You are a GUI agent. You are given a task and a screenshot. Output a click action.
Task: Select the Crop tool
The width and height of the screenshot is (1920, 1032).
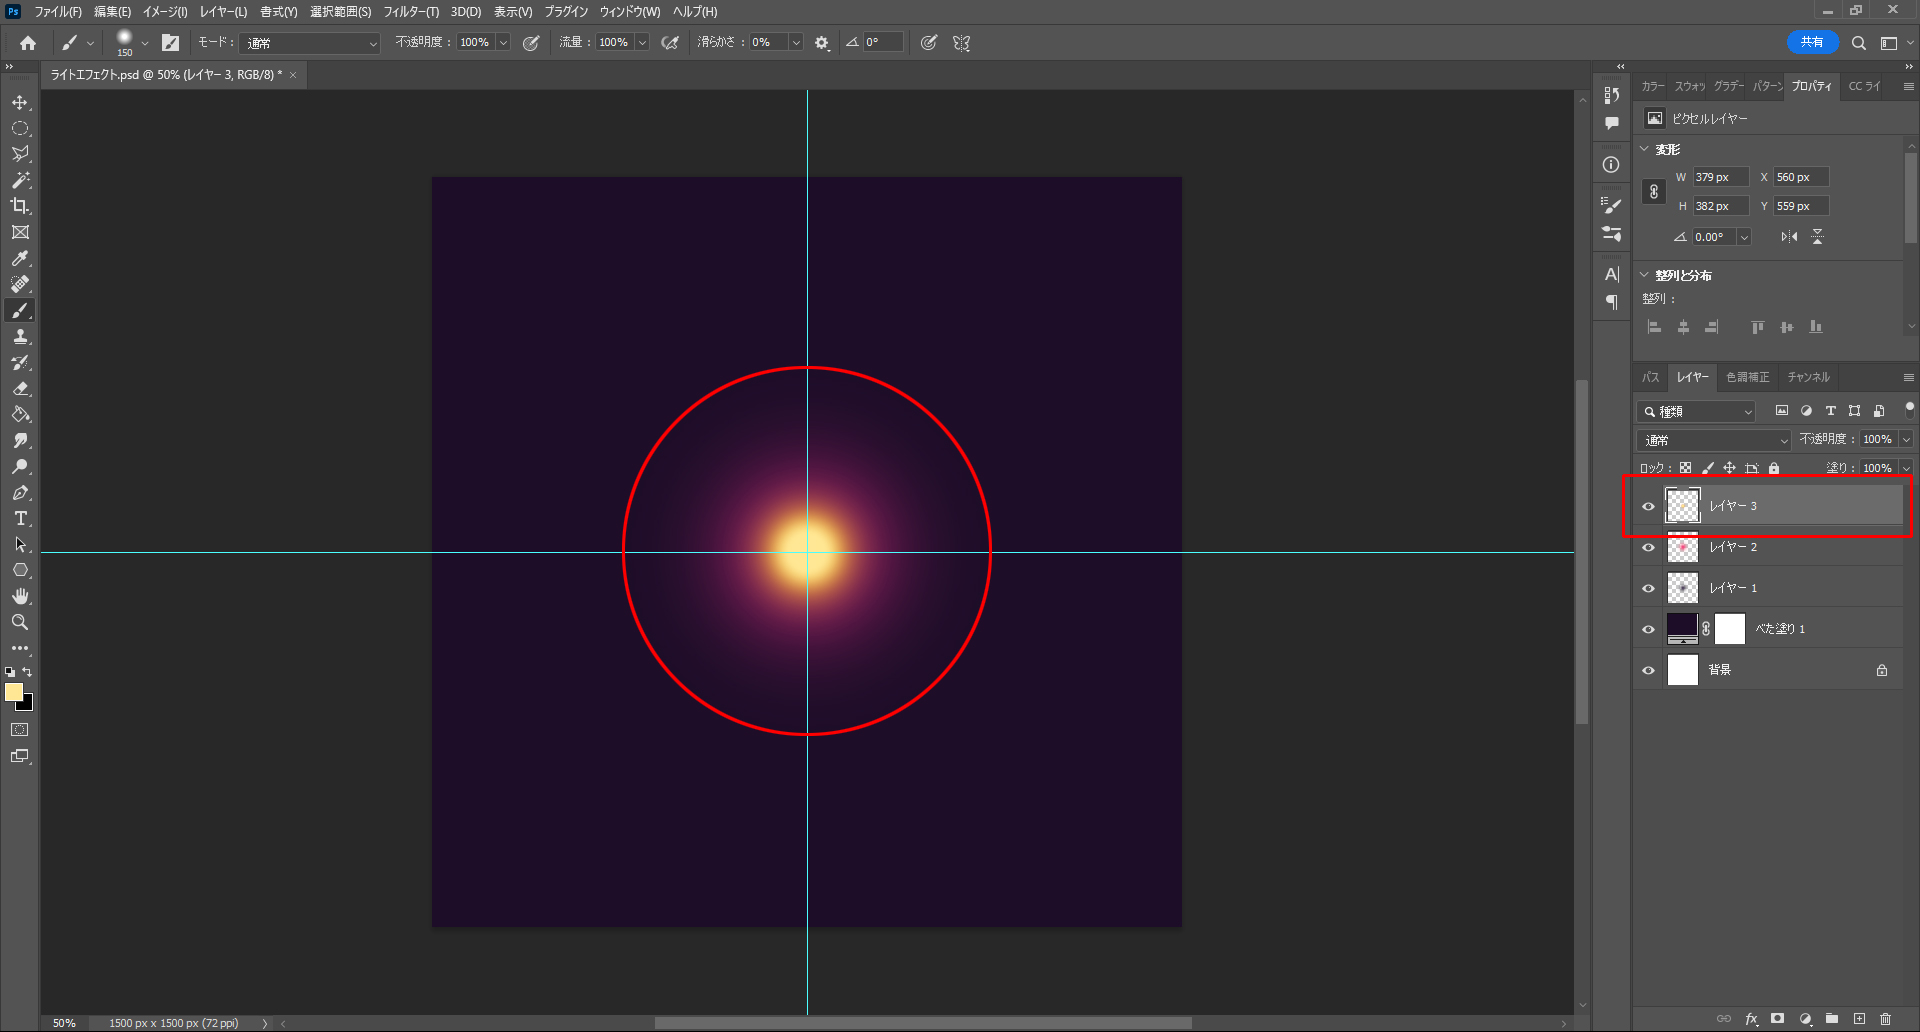click(x=20, y=206)
